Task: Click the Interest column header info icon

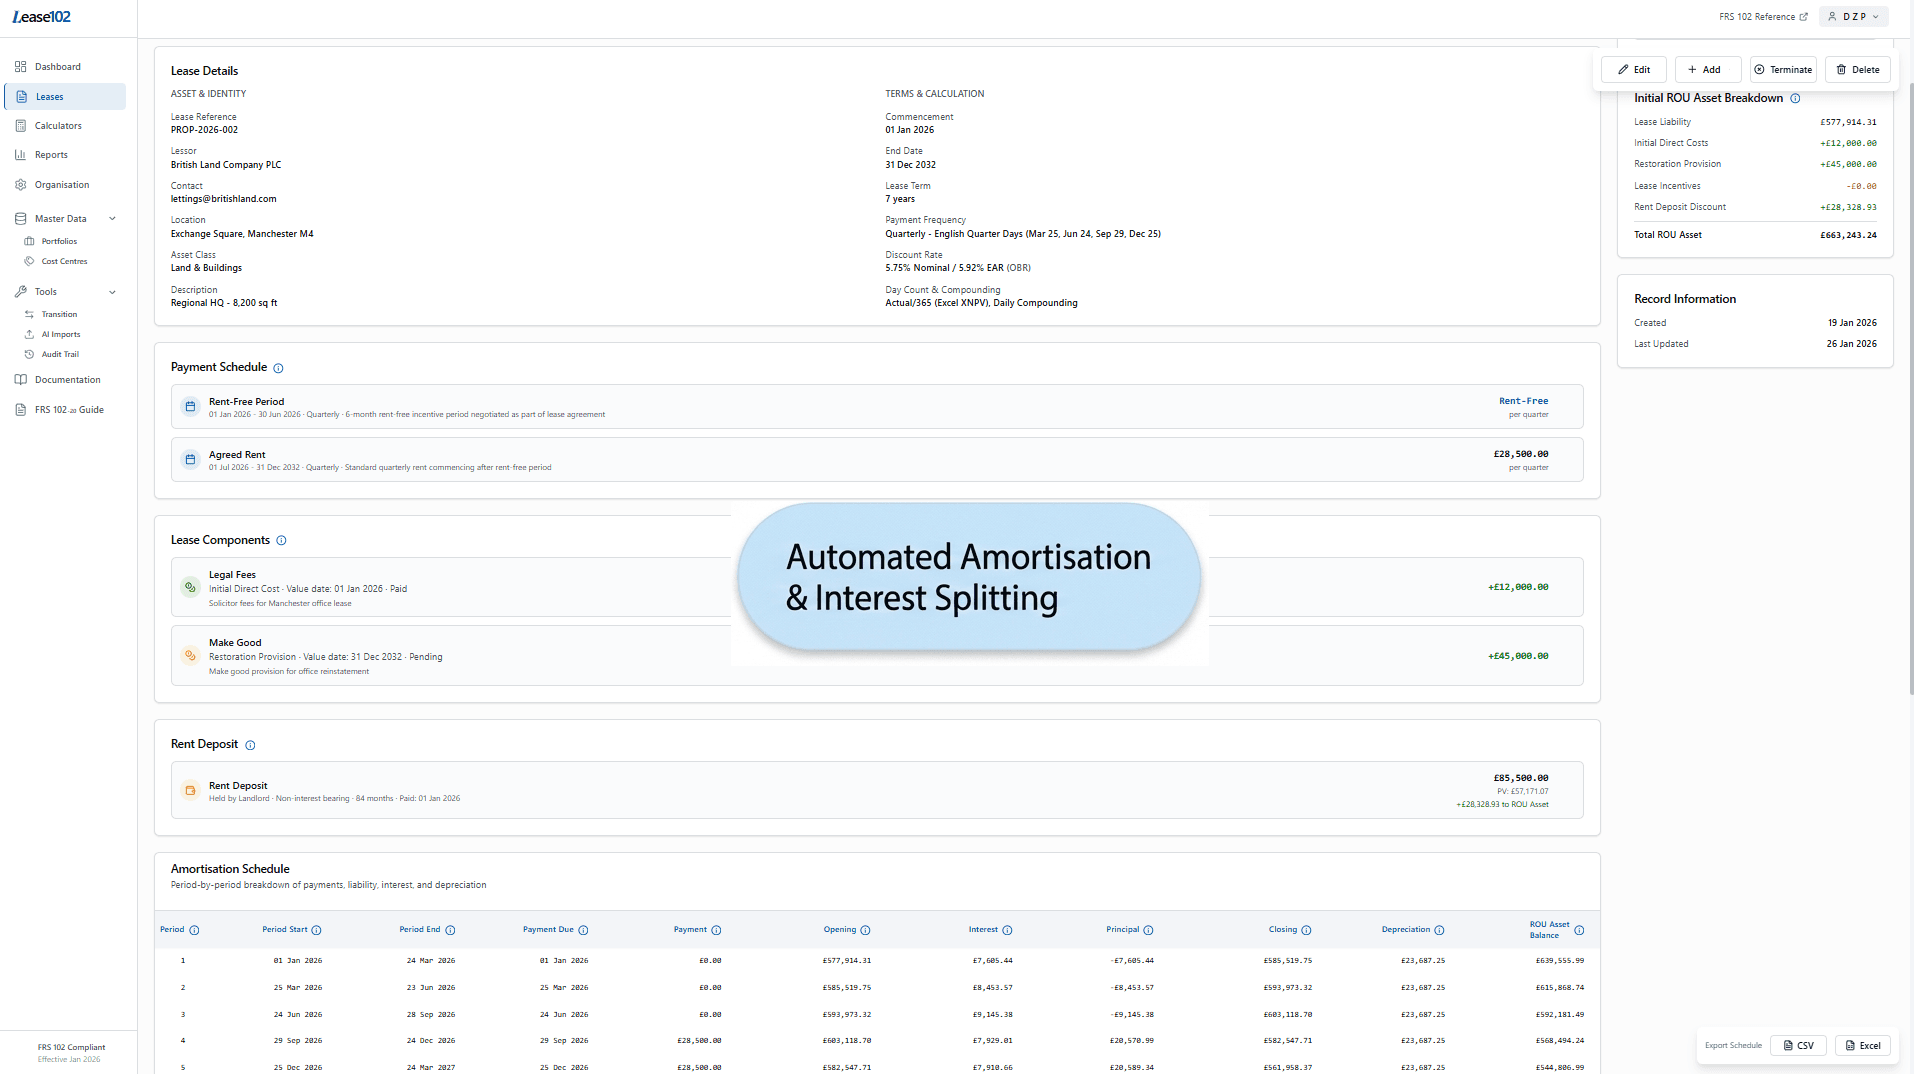Action: 1008,930
